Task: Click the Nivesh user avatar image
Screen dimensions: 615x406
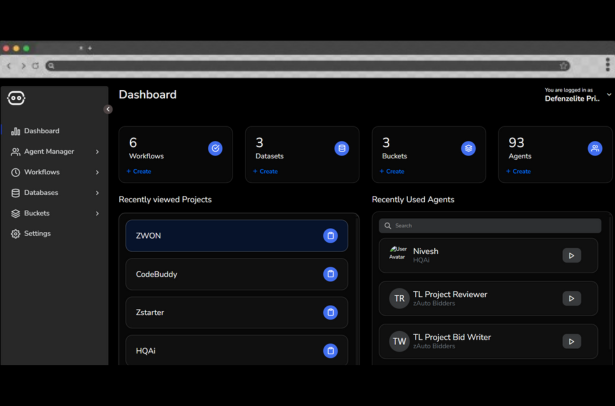Action: pos(398,253)
